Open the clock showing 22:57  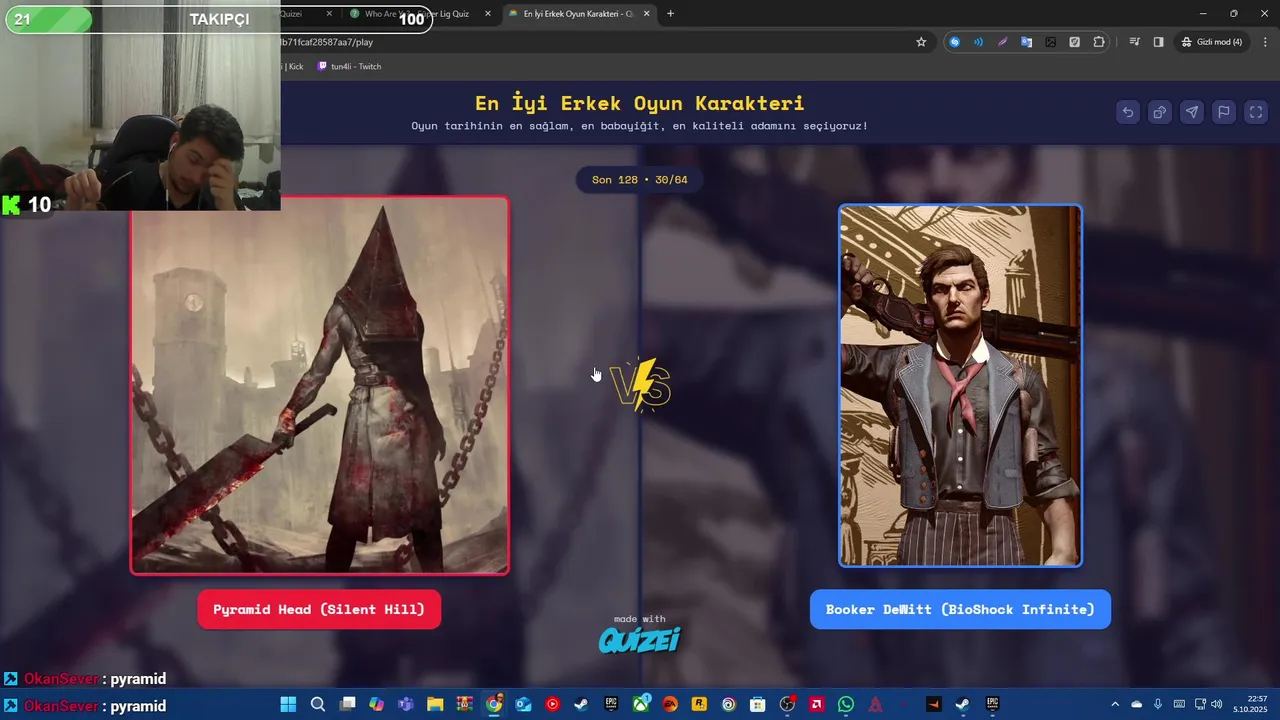tap(1250, 704)
